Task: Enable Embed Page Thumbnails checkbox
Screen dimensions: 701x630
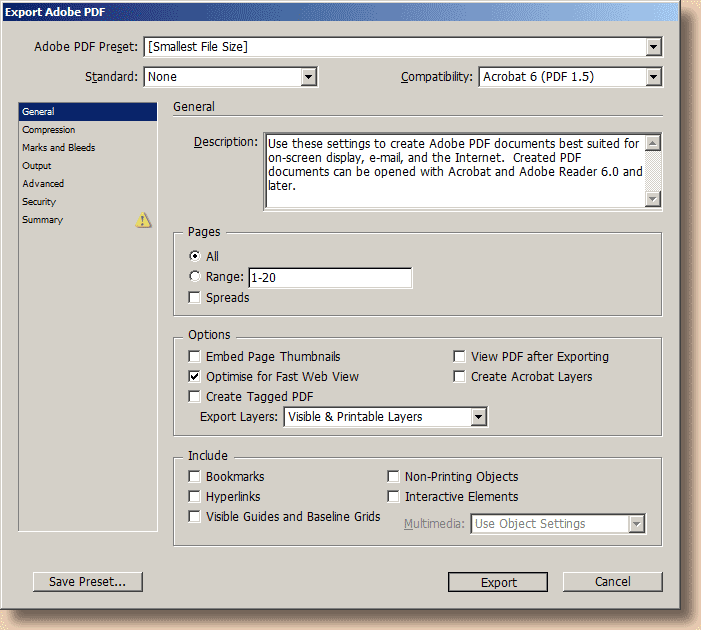Action: coord(195,357)
